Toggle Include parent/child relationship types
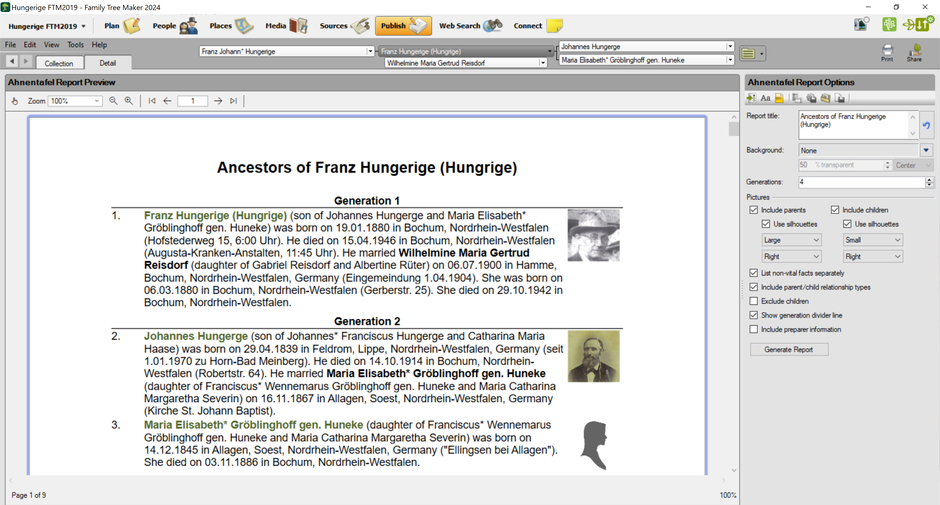Screen dimensions: 940x505 click(x=754, y=287)
